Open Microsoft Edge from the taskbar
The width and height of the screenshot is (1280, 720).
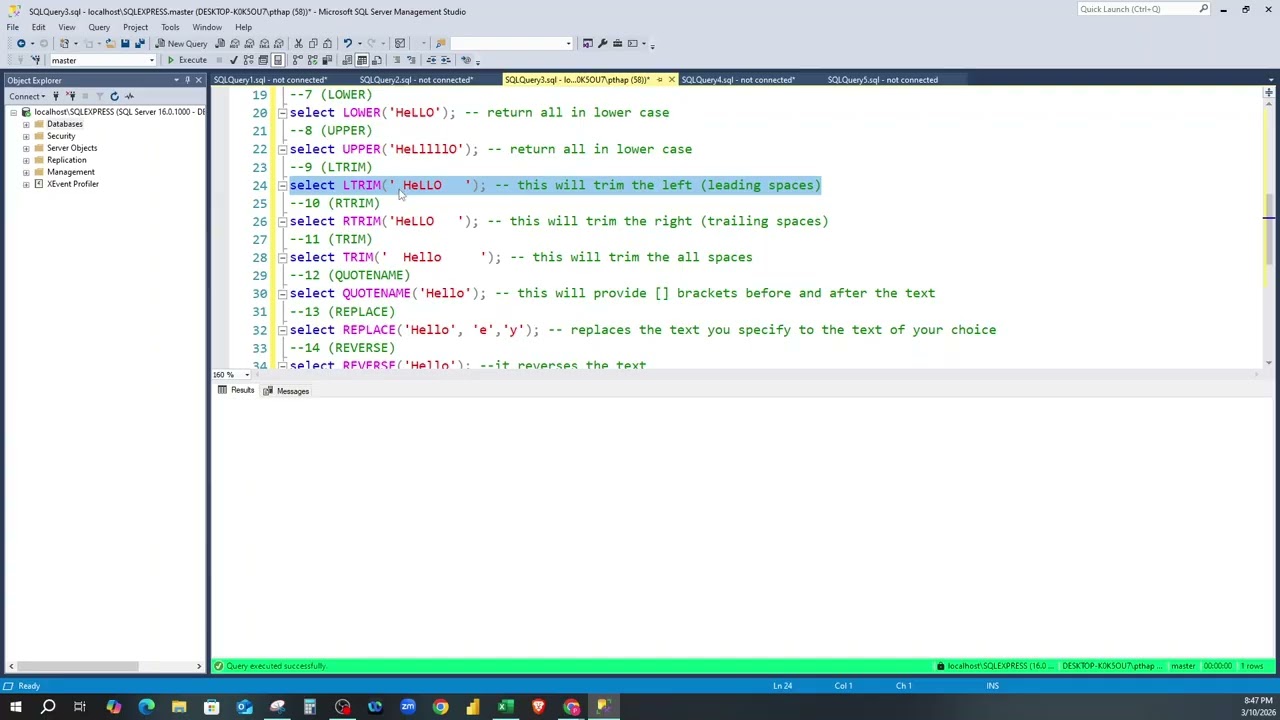[x=146, y=708]
